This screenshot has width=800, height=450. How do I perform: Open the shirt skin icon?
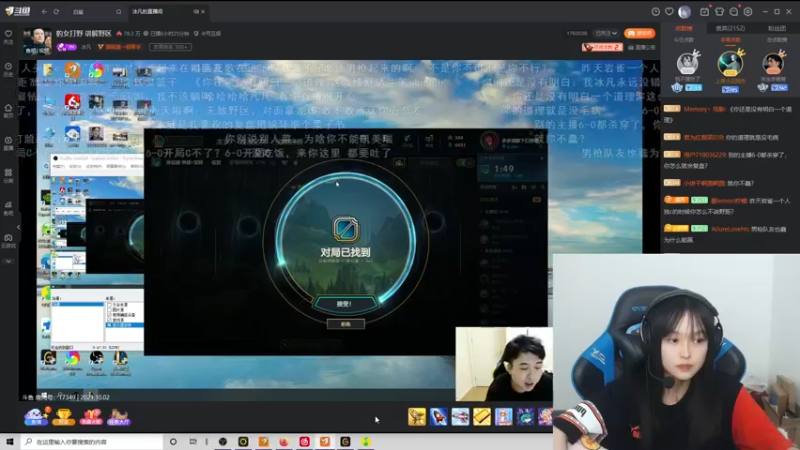click(719, 11)
